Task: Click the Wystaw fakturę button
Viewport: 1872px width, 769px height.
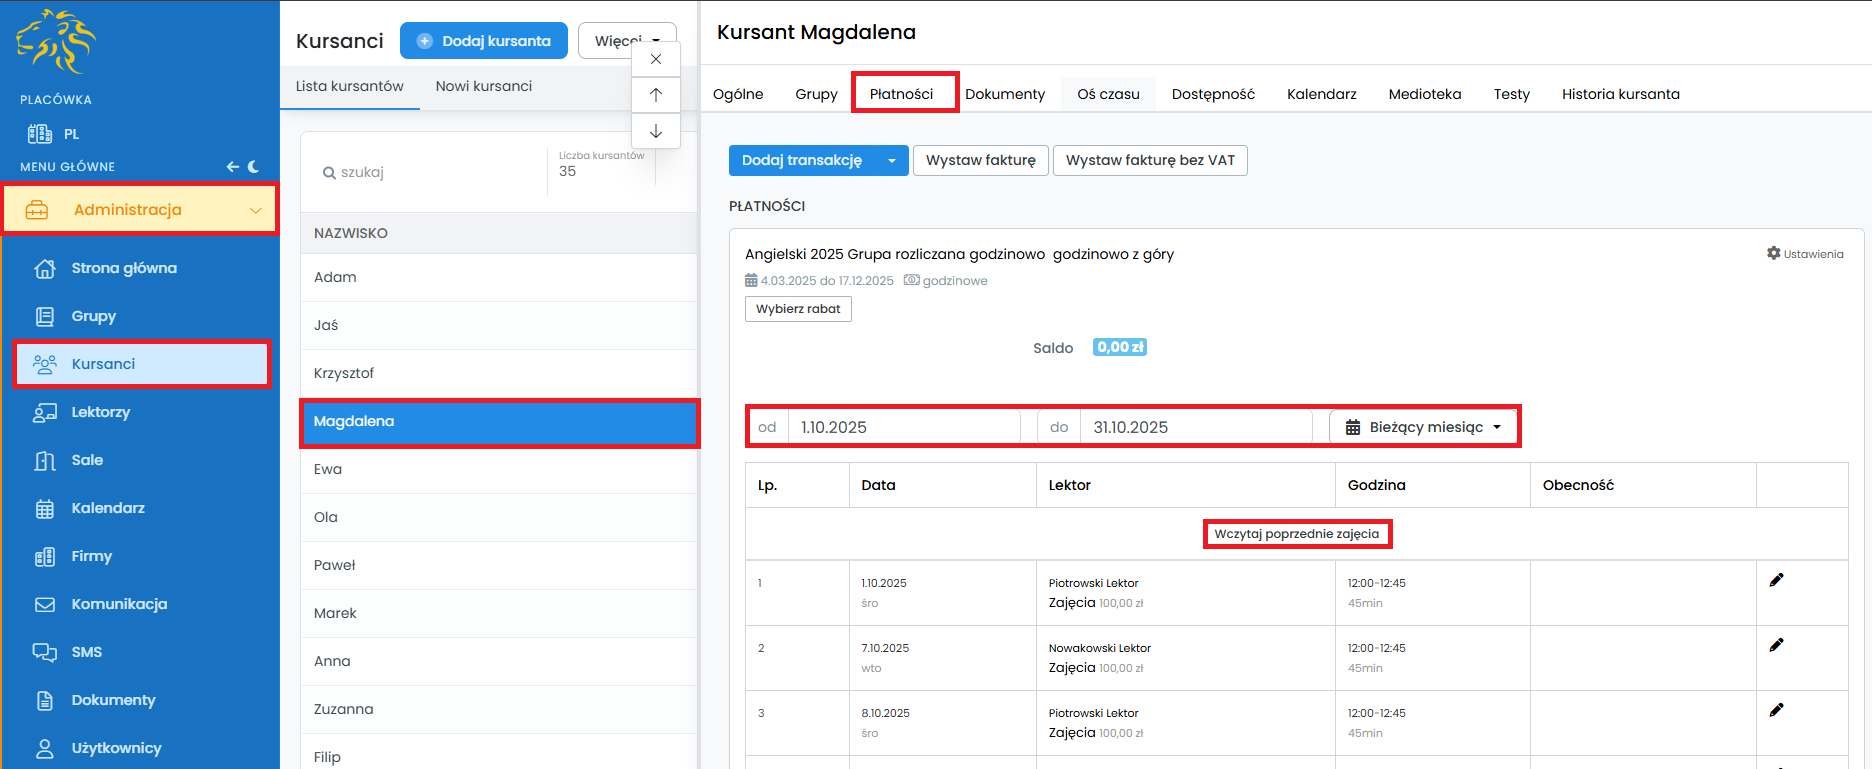Action: [980, 161]
